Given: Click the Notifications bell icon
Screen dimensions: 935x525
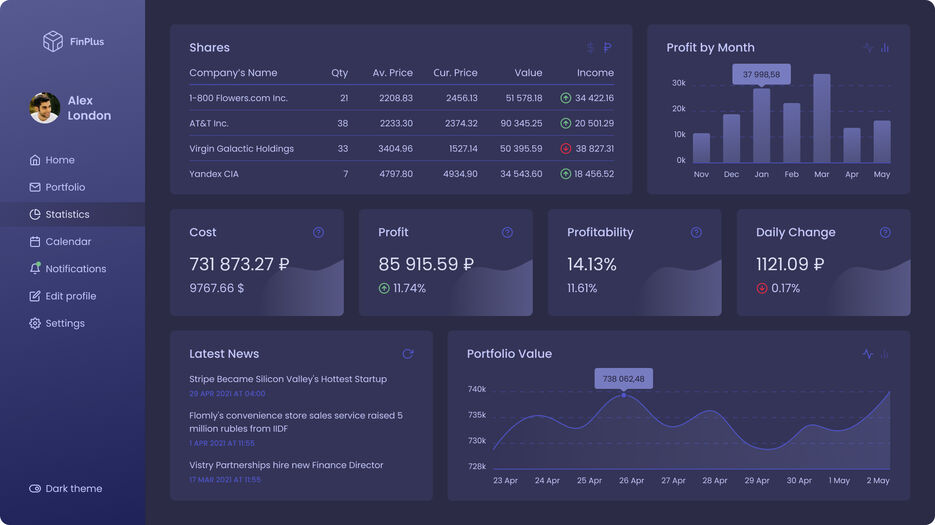Looking at the screenshot, I should pyautogui.click(x=35, y=269).
